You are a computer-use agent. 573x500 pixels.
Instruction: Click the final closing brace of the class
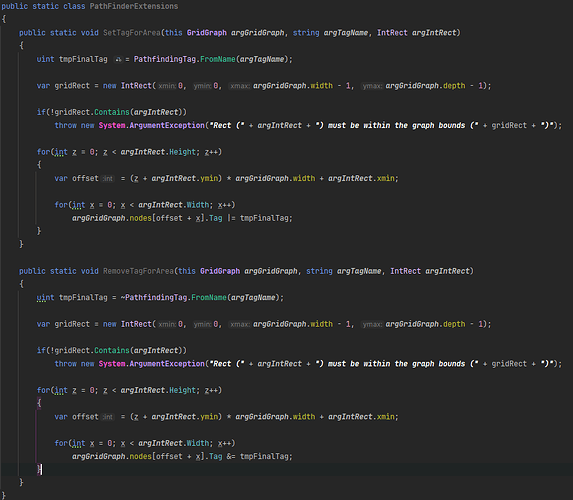pyautogui.click(x=4, y=496)
